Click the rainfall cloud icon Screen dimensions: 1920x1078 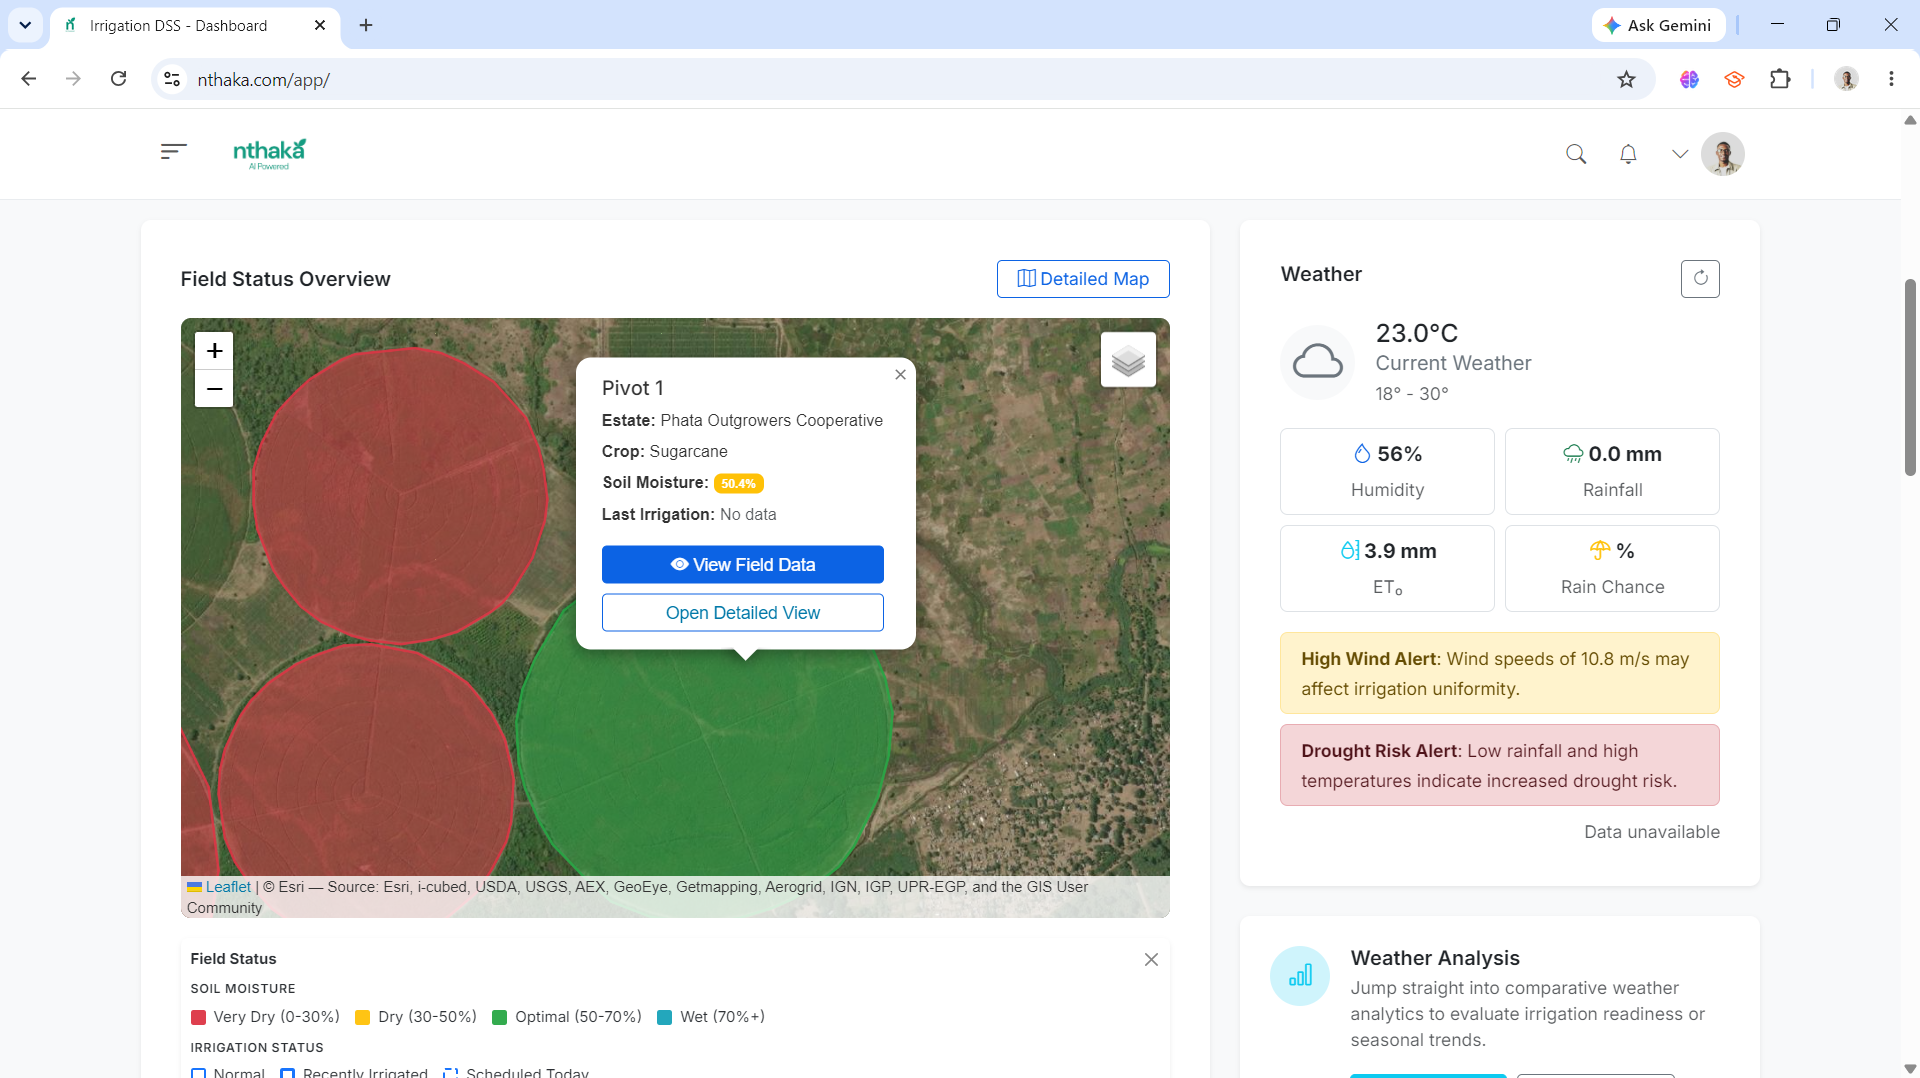1573,454
